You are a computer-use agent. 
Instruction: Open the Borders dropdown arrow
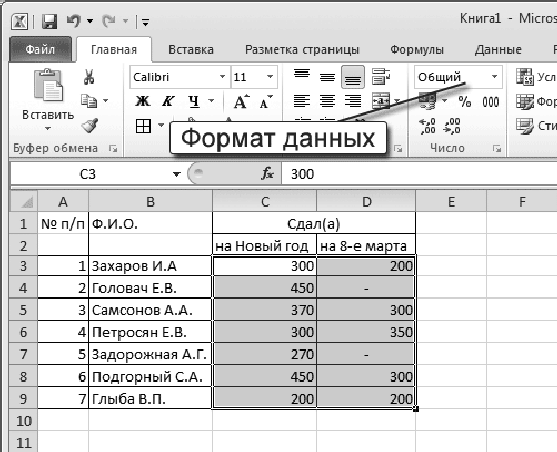coord(161,126)
